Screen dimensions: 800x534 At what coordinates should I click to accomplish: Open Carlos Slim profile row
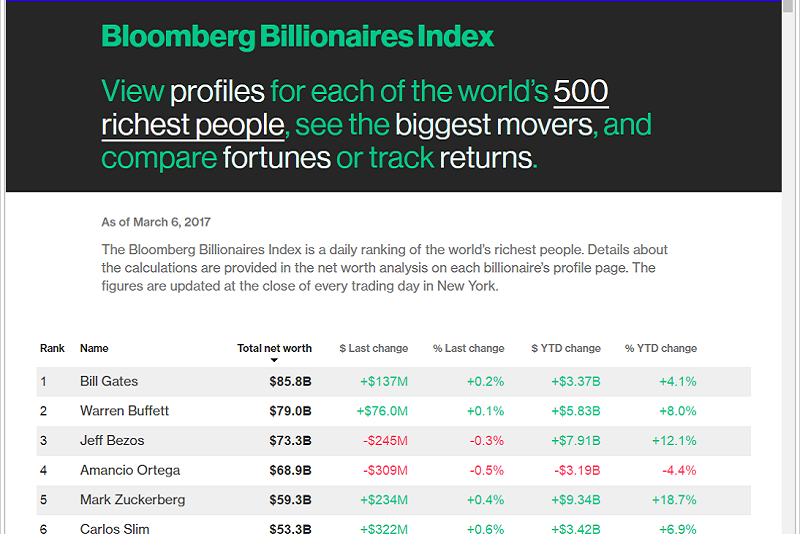tap(393, 525)
